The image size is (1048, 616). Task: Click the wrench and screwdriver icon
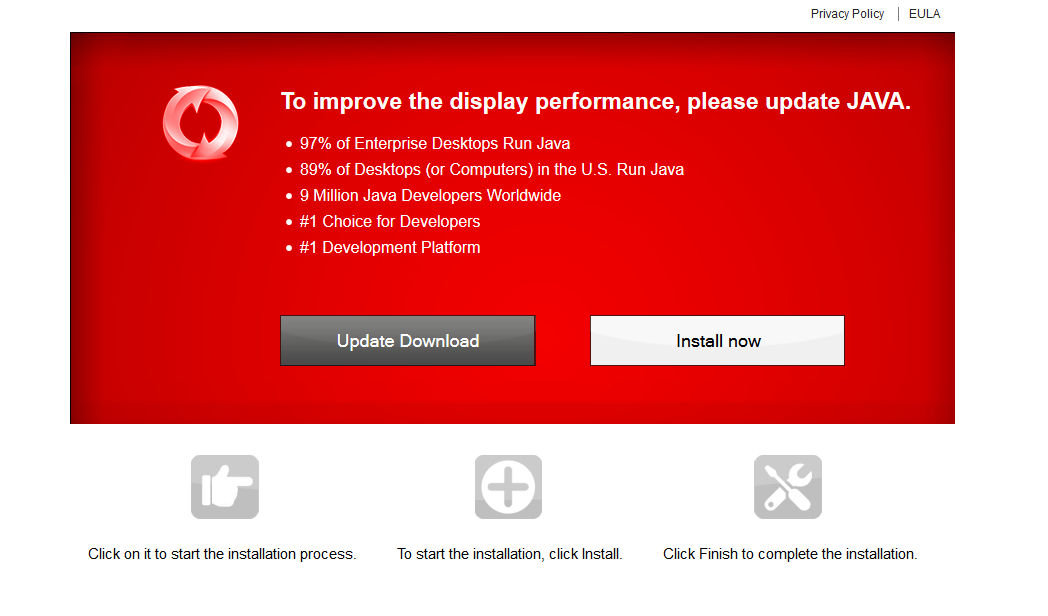[x=787, y=487]
